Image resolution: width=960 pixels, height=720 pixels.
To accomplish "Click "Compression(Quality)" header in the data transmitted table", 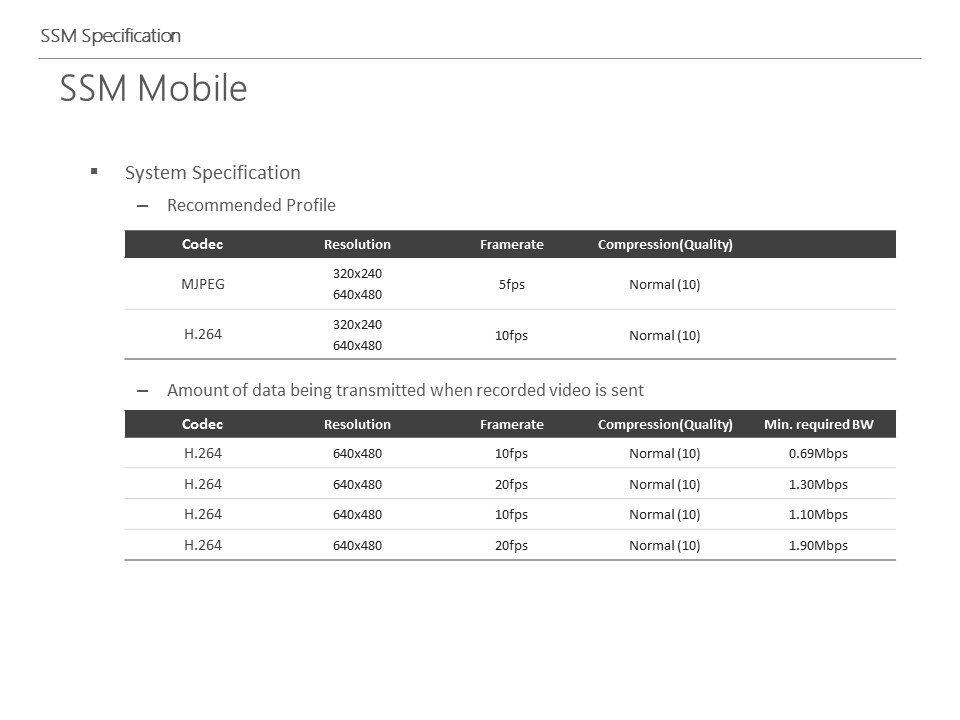I will tap(666, 424).
